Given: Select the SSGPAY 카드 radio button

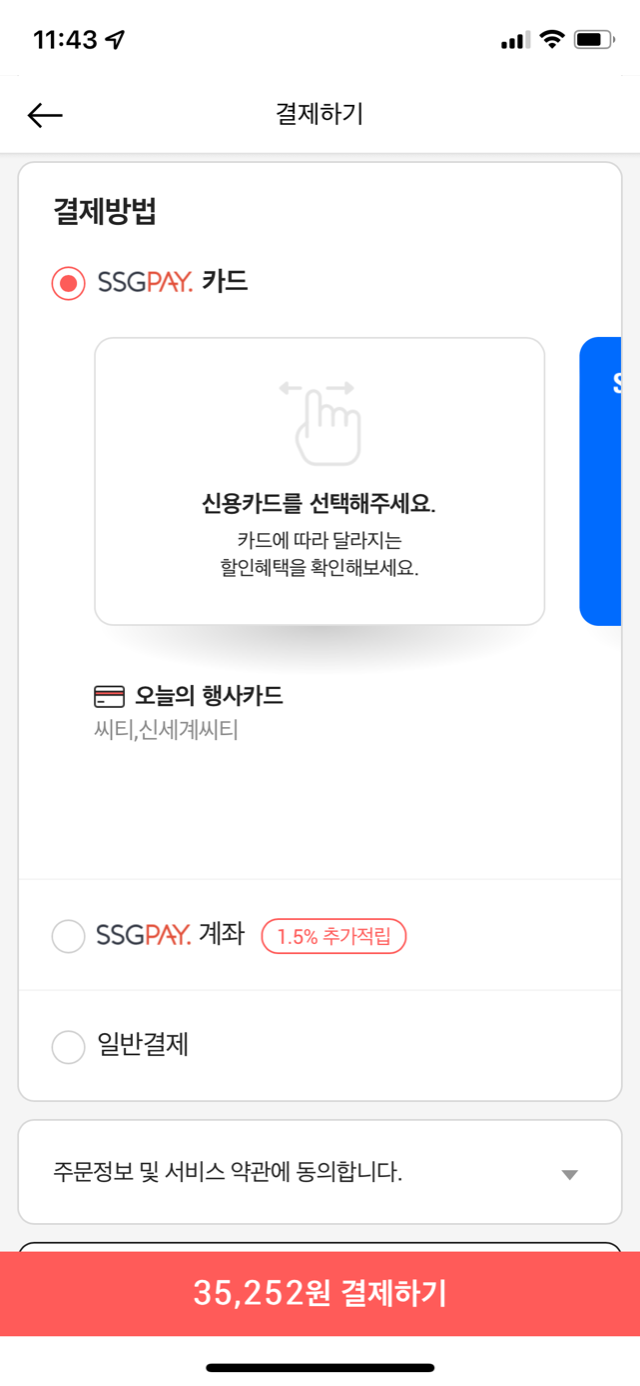Looking at the screenshot, I should [x=69, y=283].
